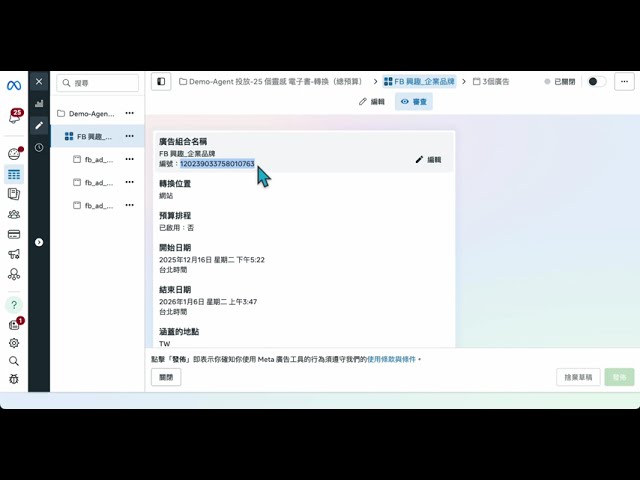
Task: Open campaigns table grid icon
Action: [14, 175]
